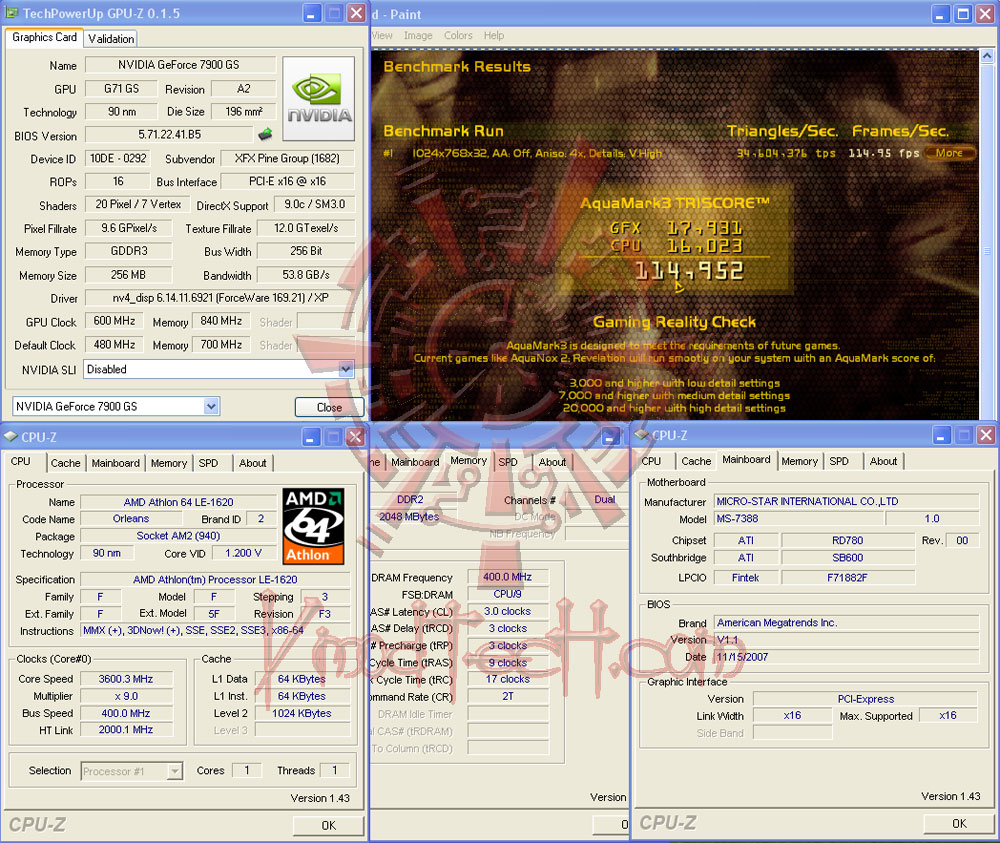
Task: Open the Cache tab in right CPU-Z
Action: (696, 461)
